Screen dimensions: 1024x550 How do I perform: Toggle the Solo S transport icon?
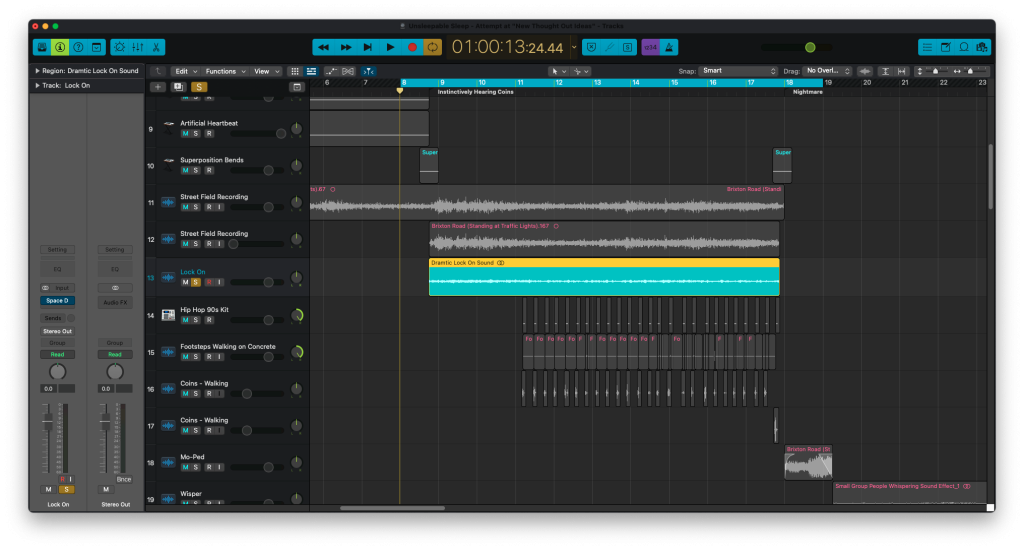(x=628, y=47)
